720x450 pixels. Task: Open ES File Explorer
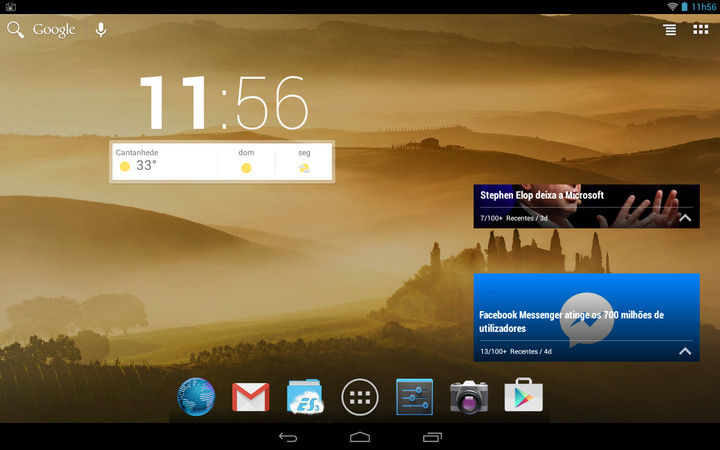pos(305,397)
